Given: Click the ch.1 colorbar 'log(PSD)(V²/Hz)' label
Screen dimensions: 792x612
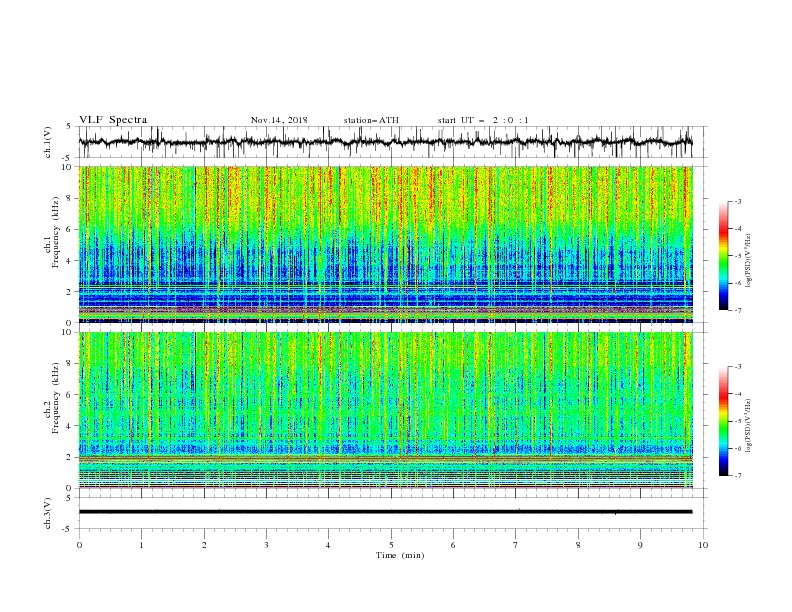Looking at the screenshot, I should [748, 261].
